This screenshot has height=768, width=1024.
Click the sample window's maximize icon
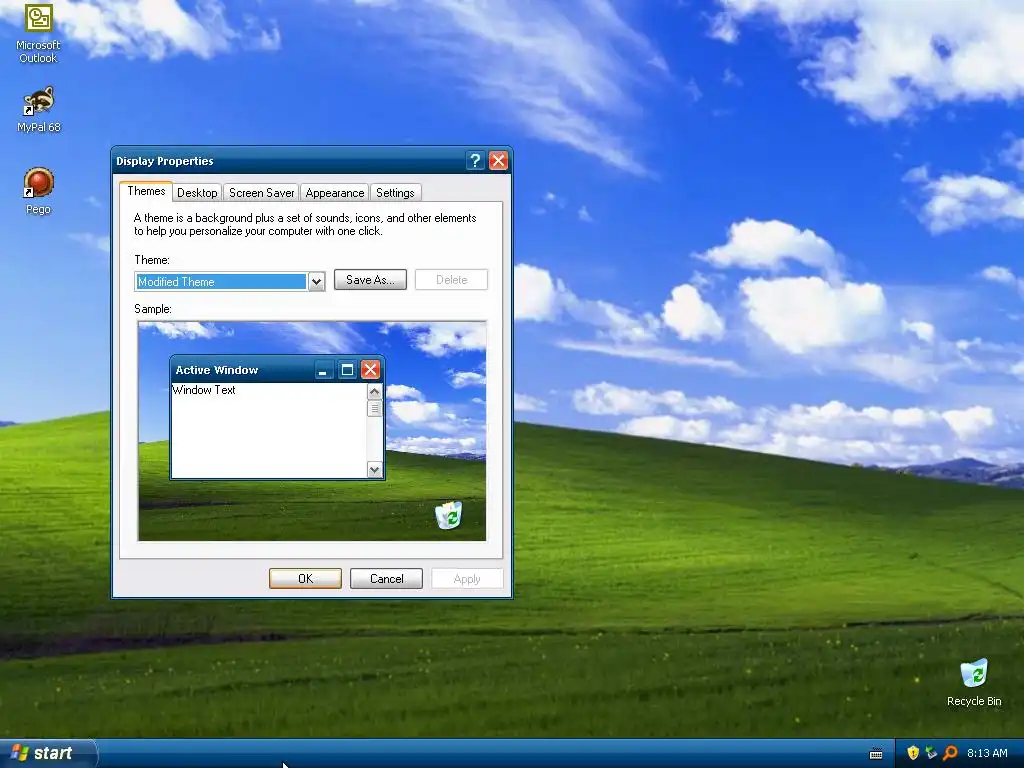(x=347, y=370)
